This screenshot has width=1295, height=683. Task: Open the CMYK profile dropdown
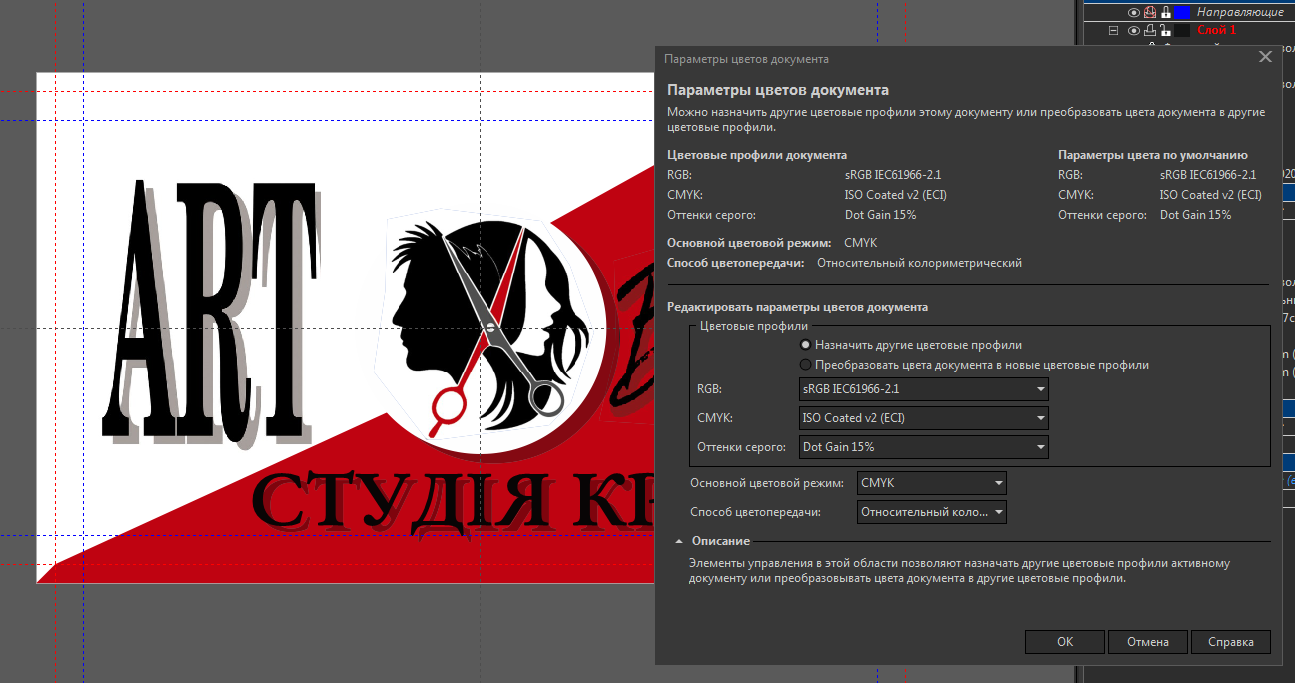tap(923, 418)
